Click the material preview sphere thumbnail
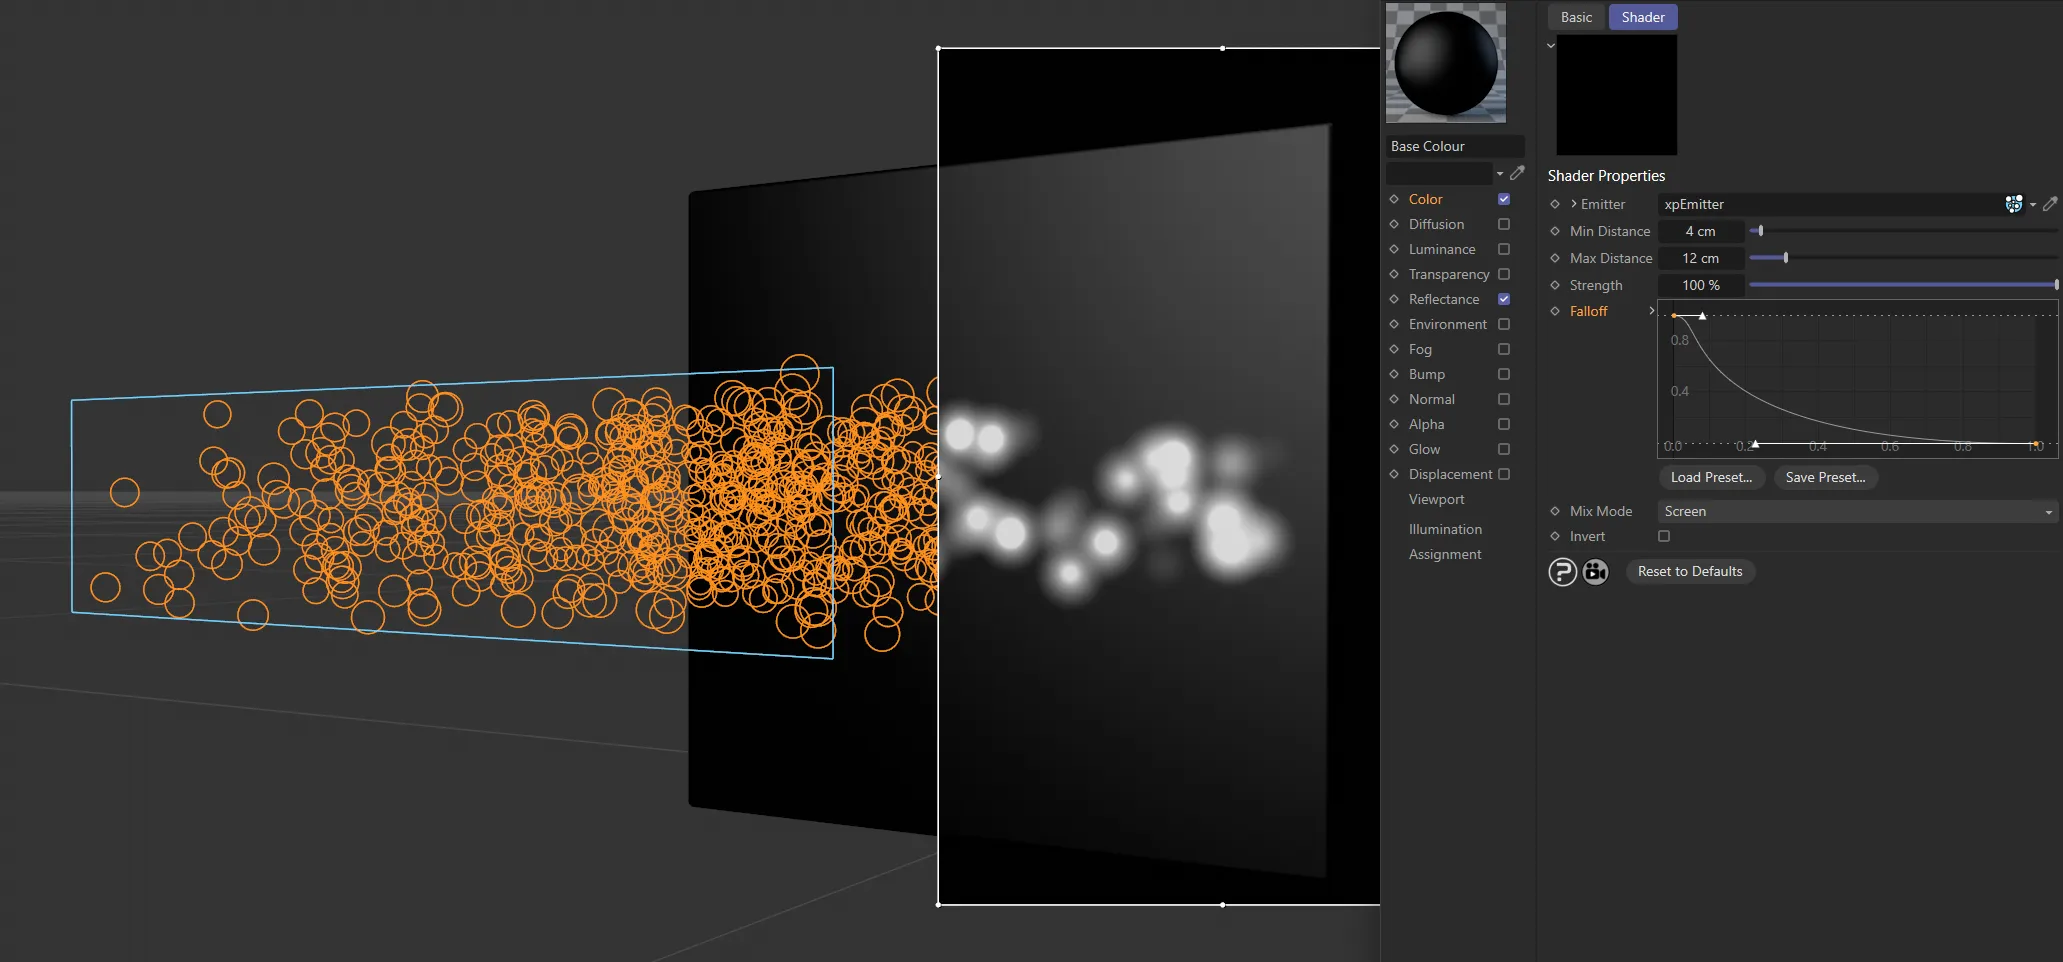Image resolution: width=2063 pixels, height=962 pixels. tap(1445, 63)
